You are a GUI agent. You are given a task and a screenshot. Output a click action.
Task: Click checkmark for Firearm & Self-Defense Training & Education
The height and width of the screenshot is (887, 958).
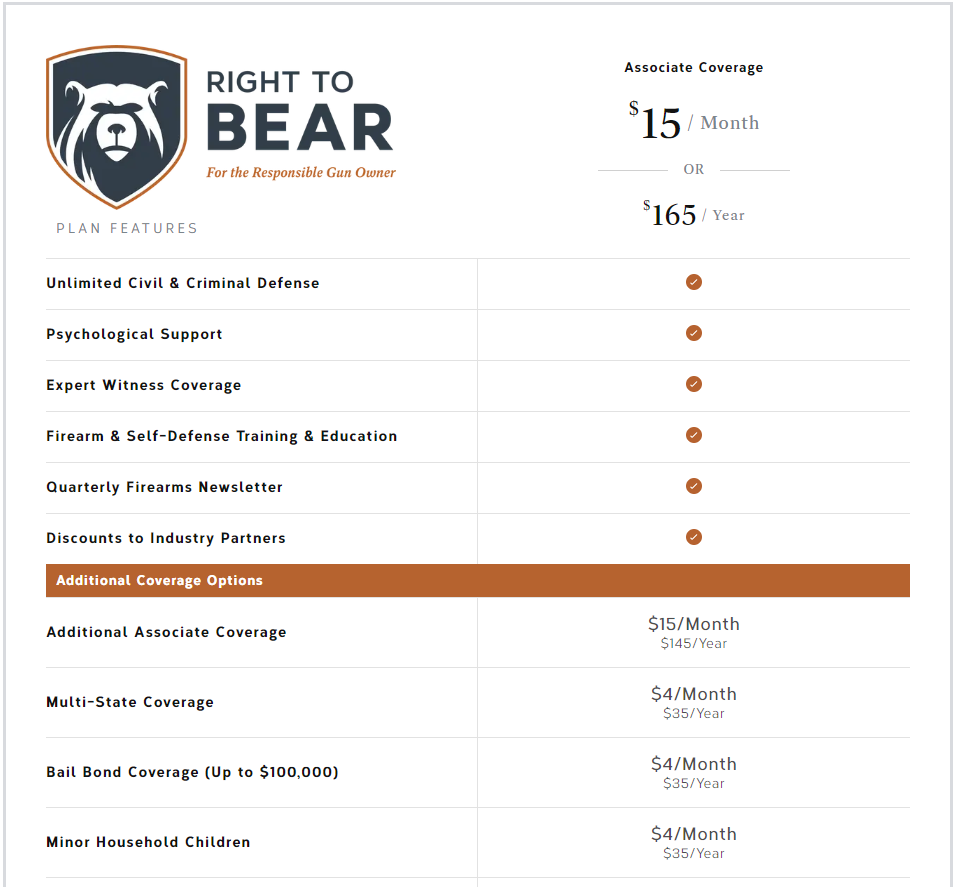(693, 435)
